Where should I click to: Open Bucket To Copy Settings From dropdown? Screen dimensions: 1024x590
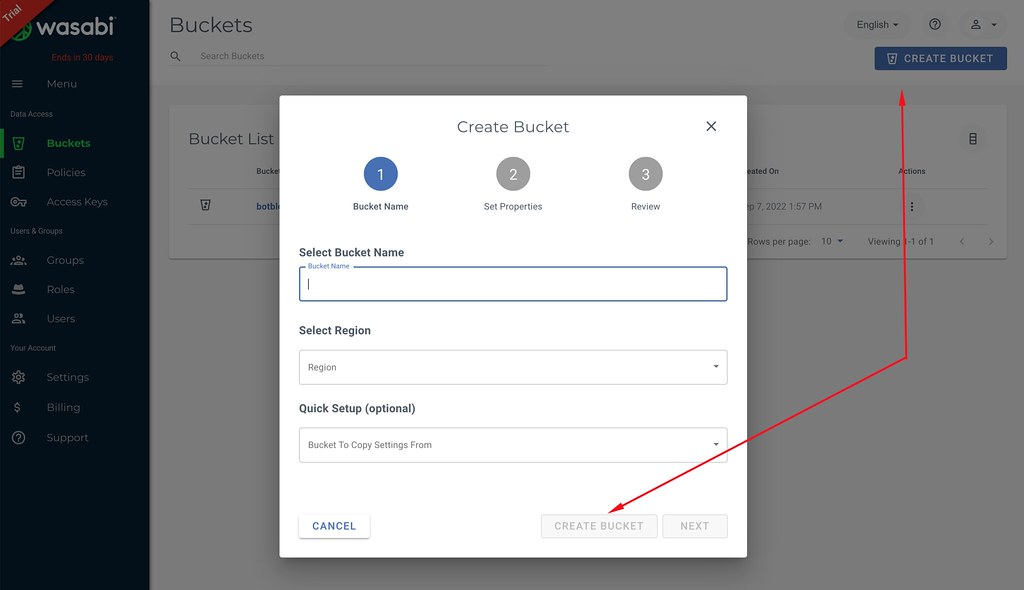[x=513, y=445]
